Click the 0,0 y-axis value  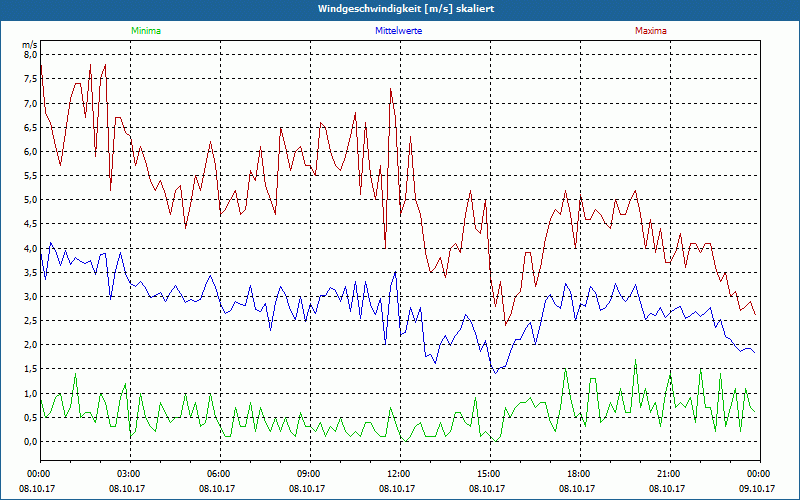coord(31,441)
